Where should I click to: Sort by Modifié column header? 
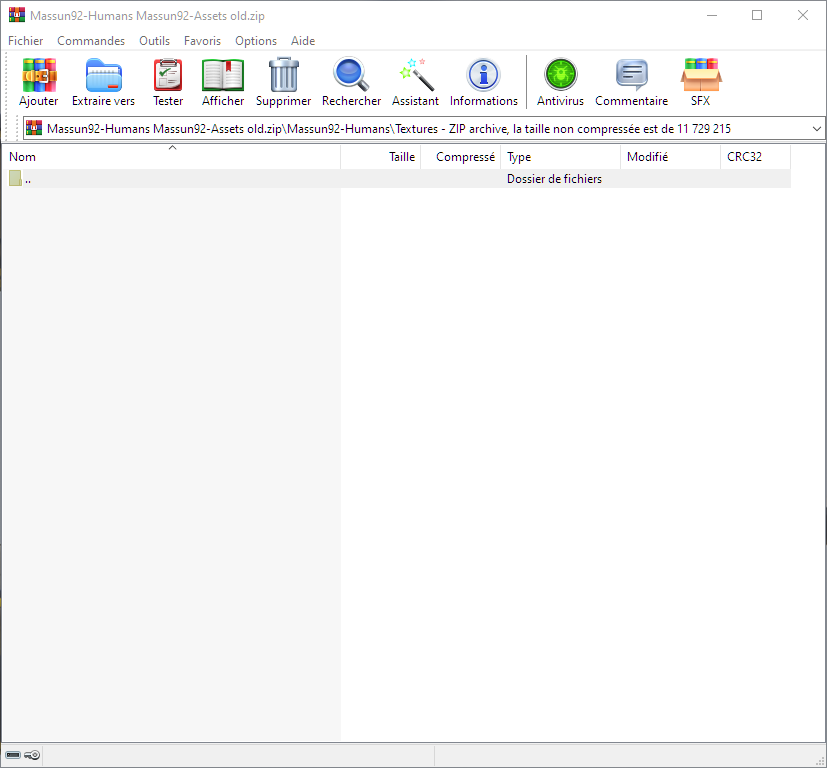coord(670,157)
